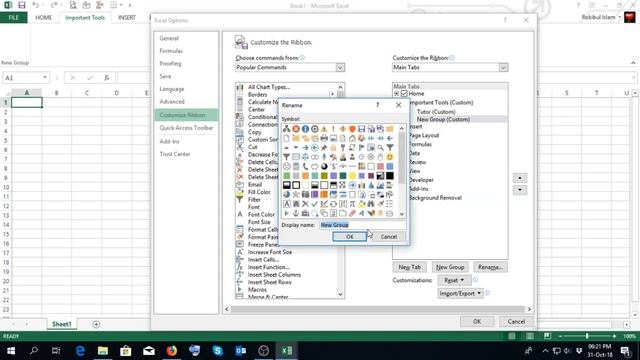The image size is (640, 360).
Task: Open the Choose commands from dropdown
Action: coord(340,67)
